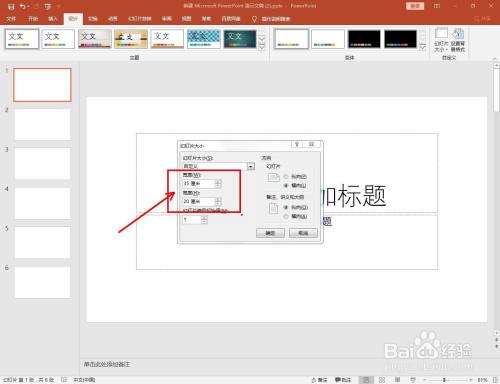Viewport: 500px width, 384px height.
Task: Click the Save icon in quick access toolbar
Action: (11, 6)
